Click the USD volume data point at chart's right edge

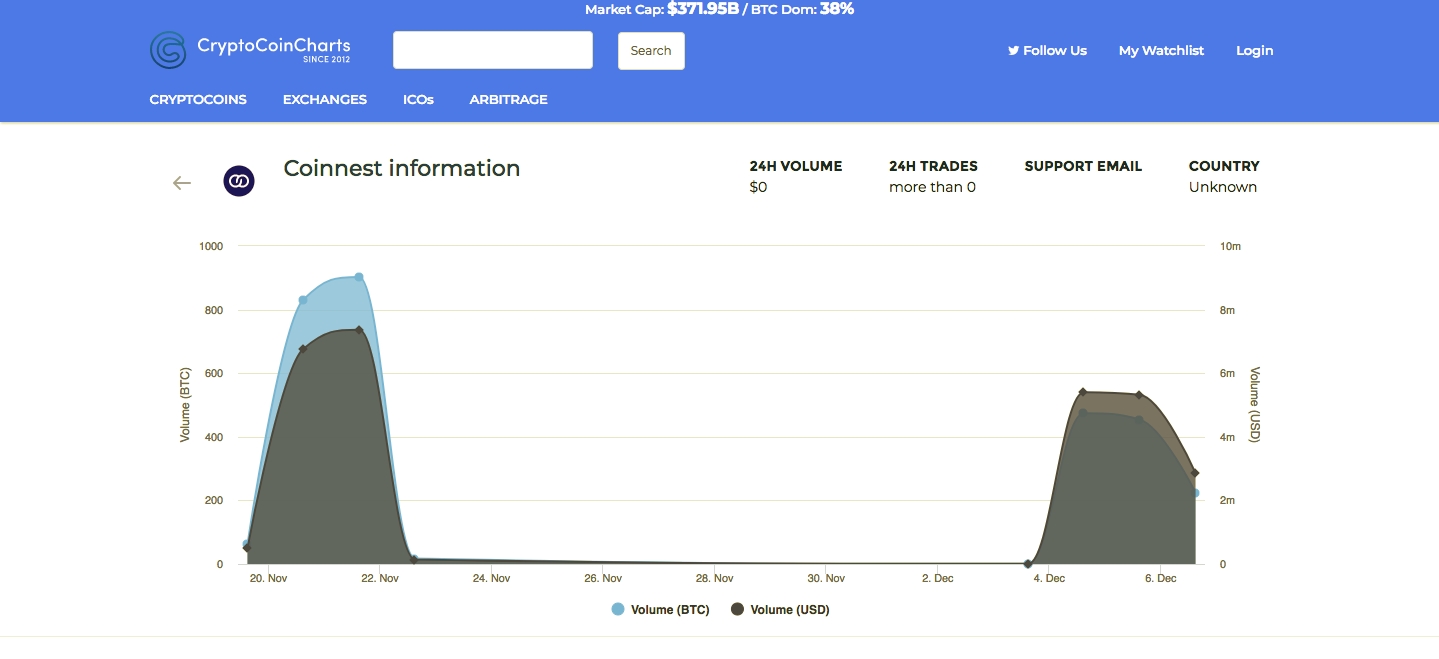[x=1195, y=473]
